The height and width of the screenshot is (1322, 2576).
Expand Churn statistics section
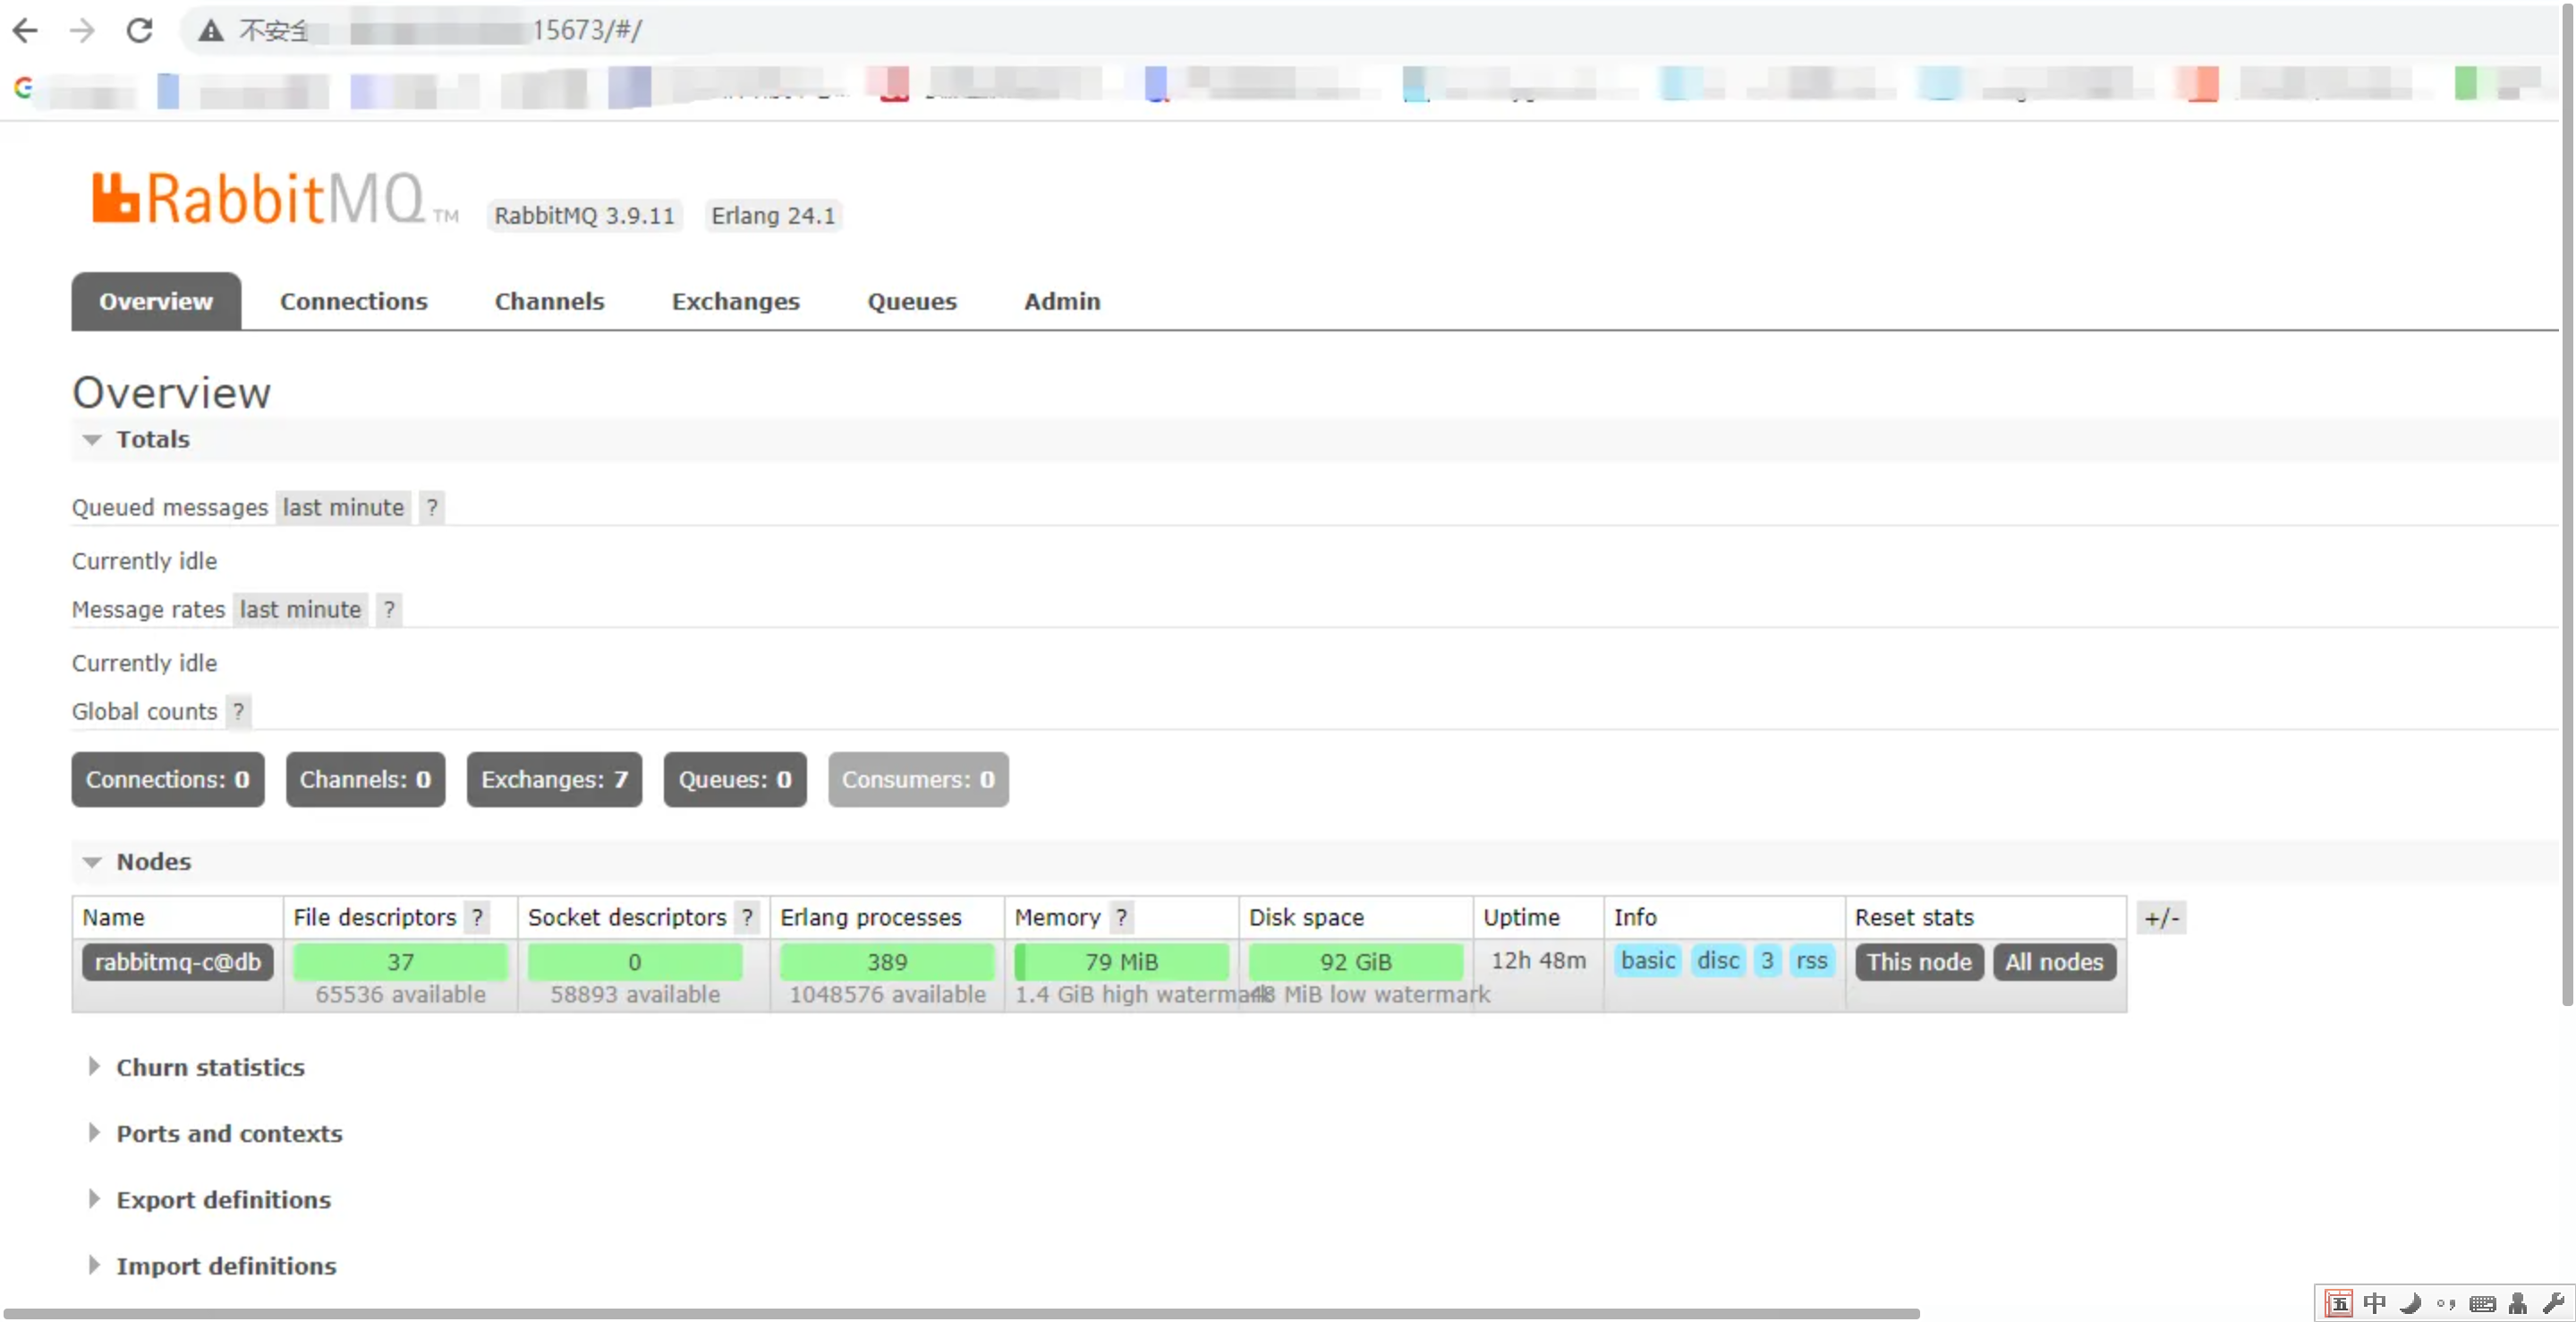click(210, 1067)
